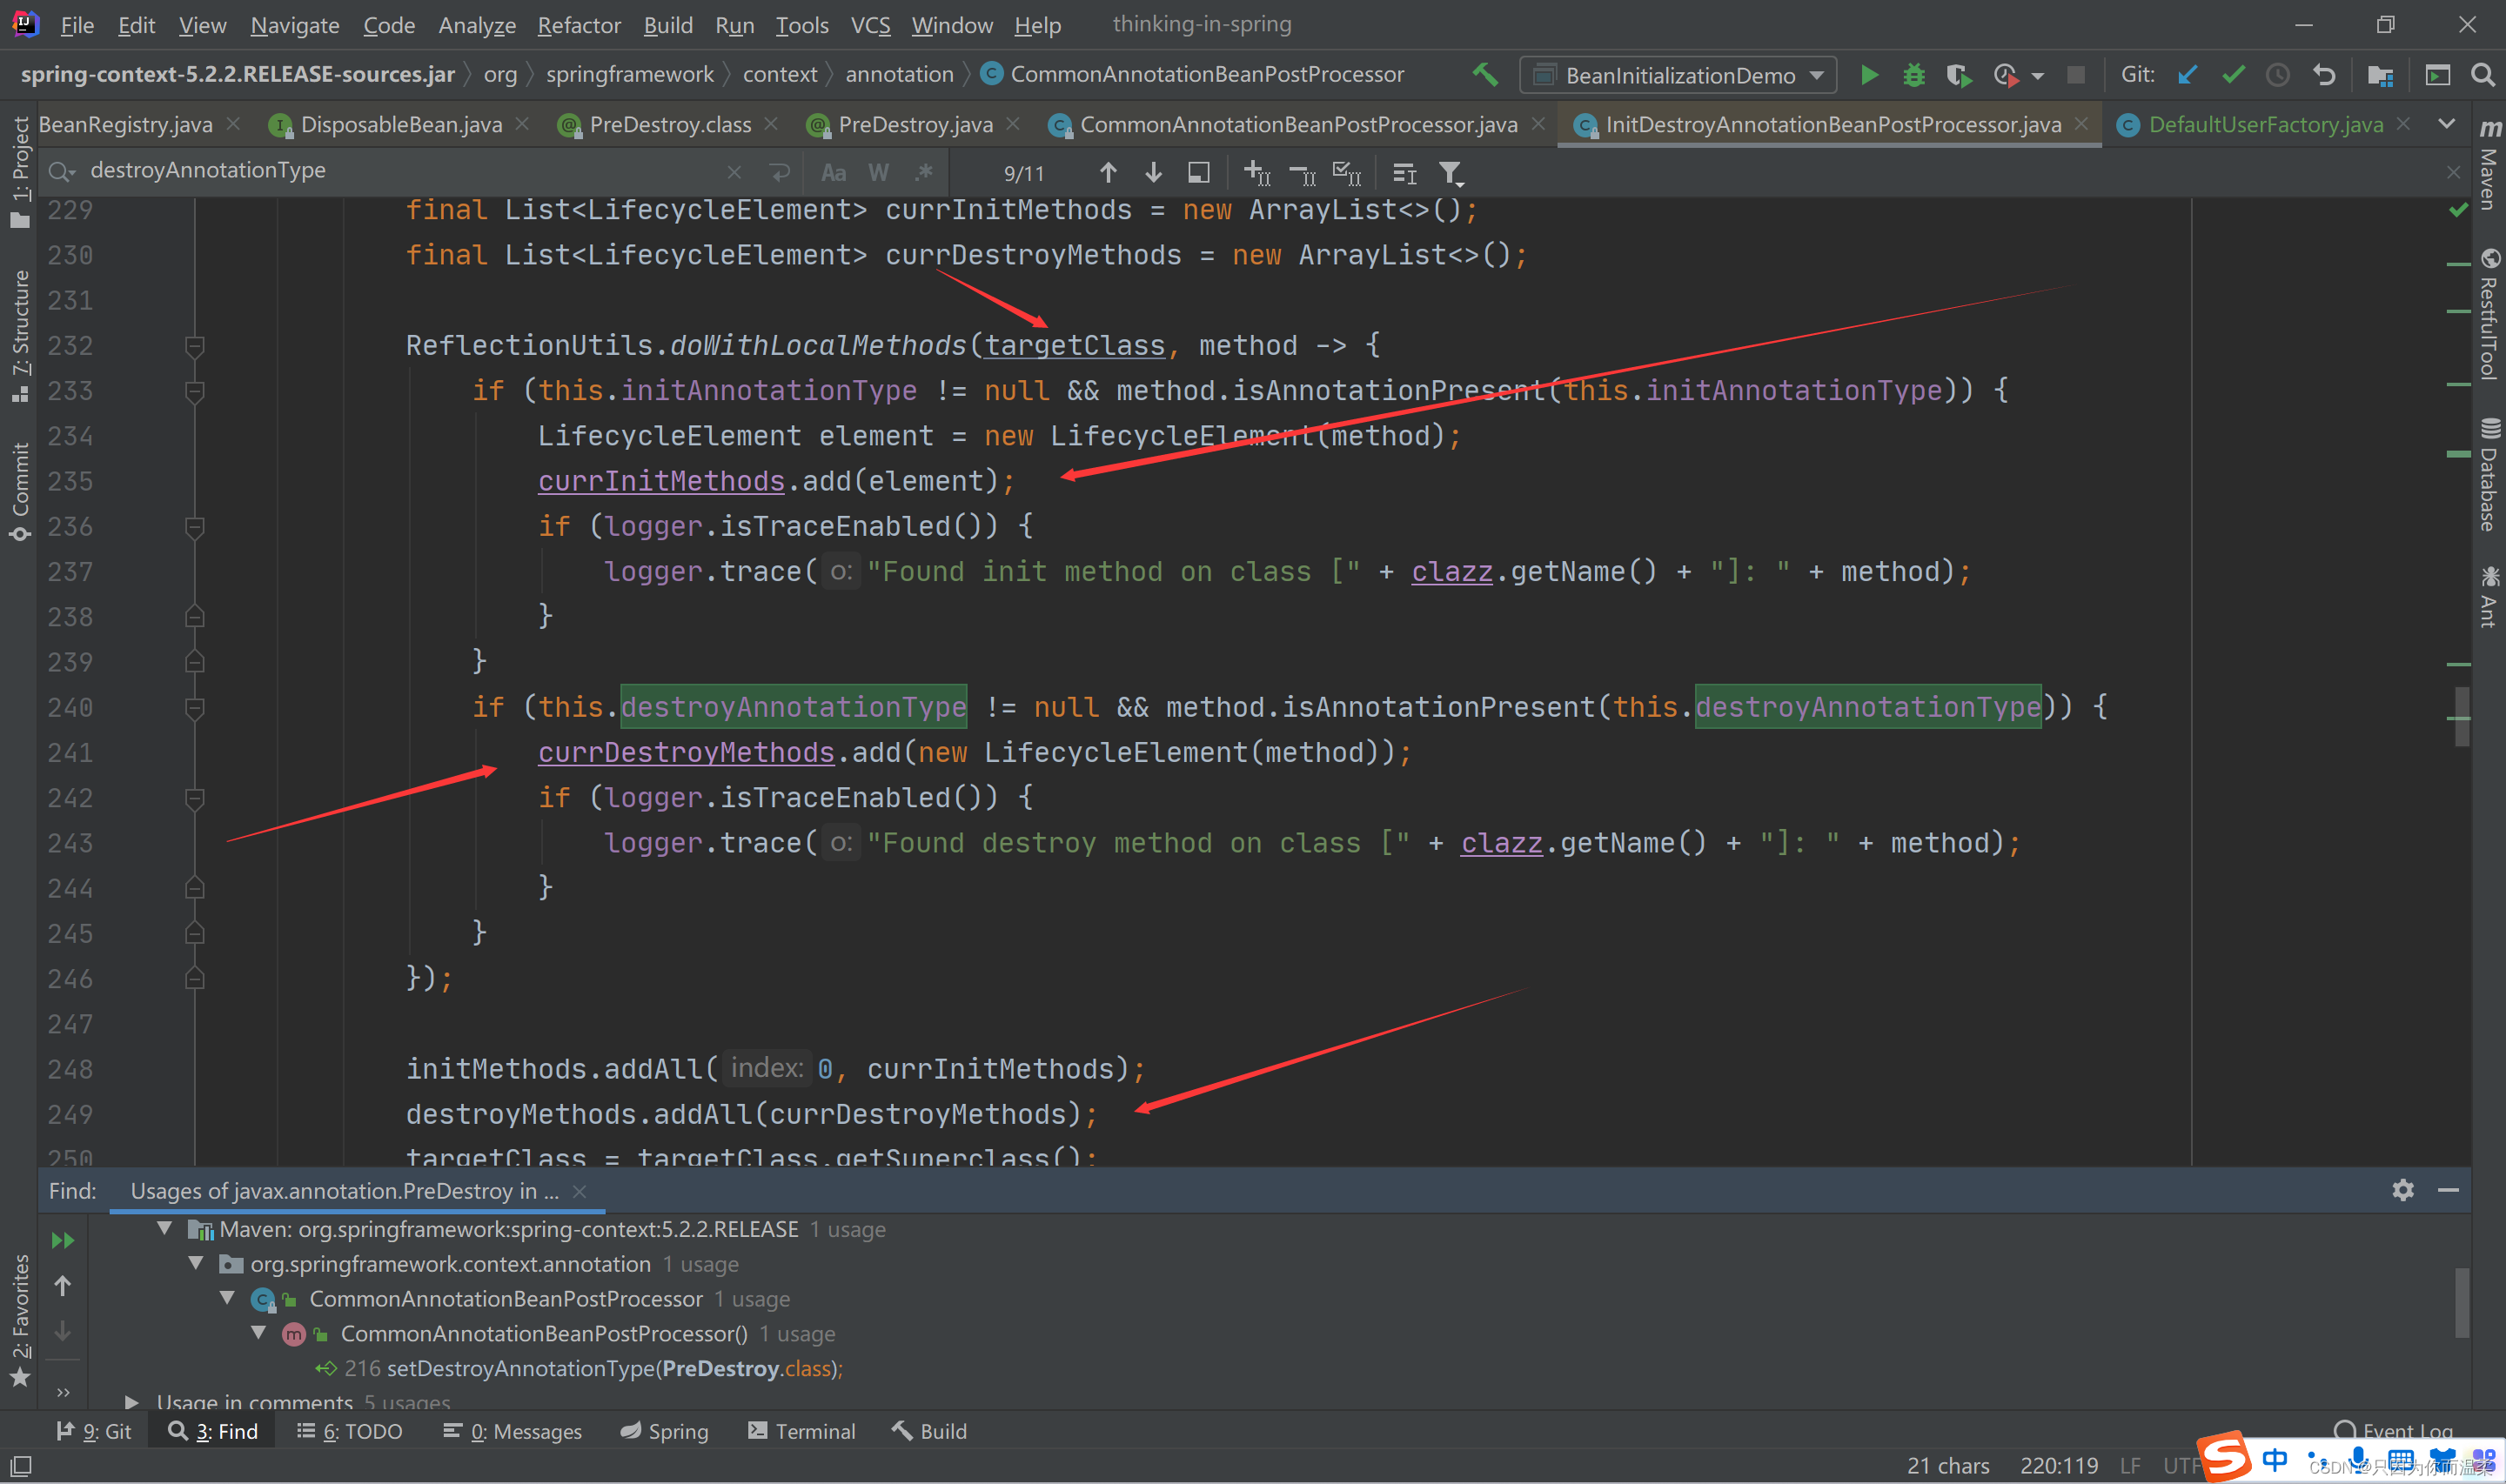Viewport: 2506px width, 1484px height.
Task: Expand Usage in comments node
Action: tap(131, 1402)
